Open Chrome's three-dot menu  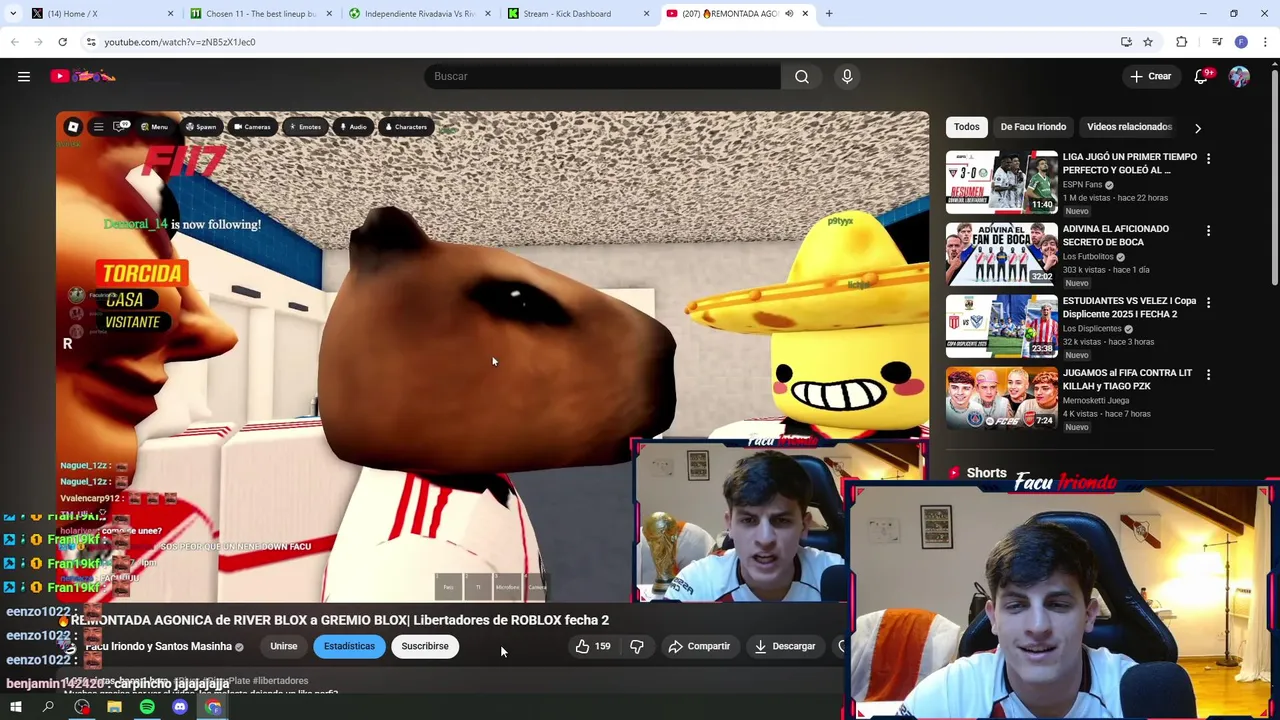(x=1265, y=42)
